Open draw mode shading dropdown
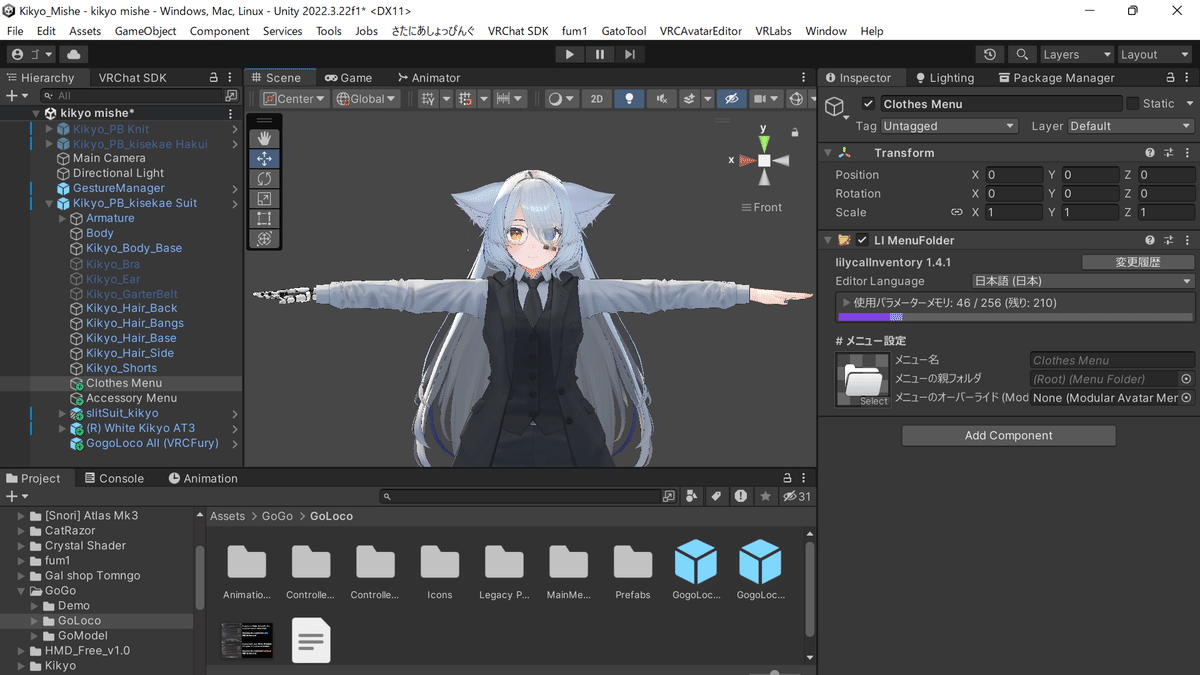Image resolution: width=1200 pixels, height=675 pixels. 561,98
